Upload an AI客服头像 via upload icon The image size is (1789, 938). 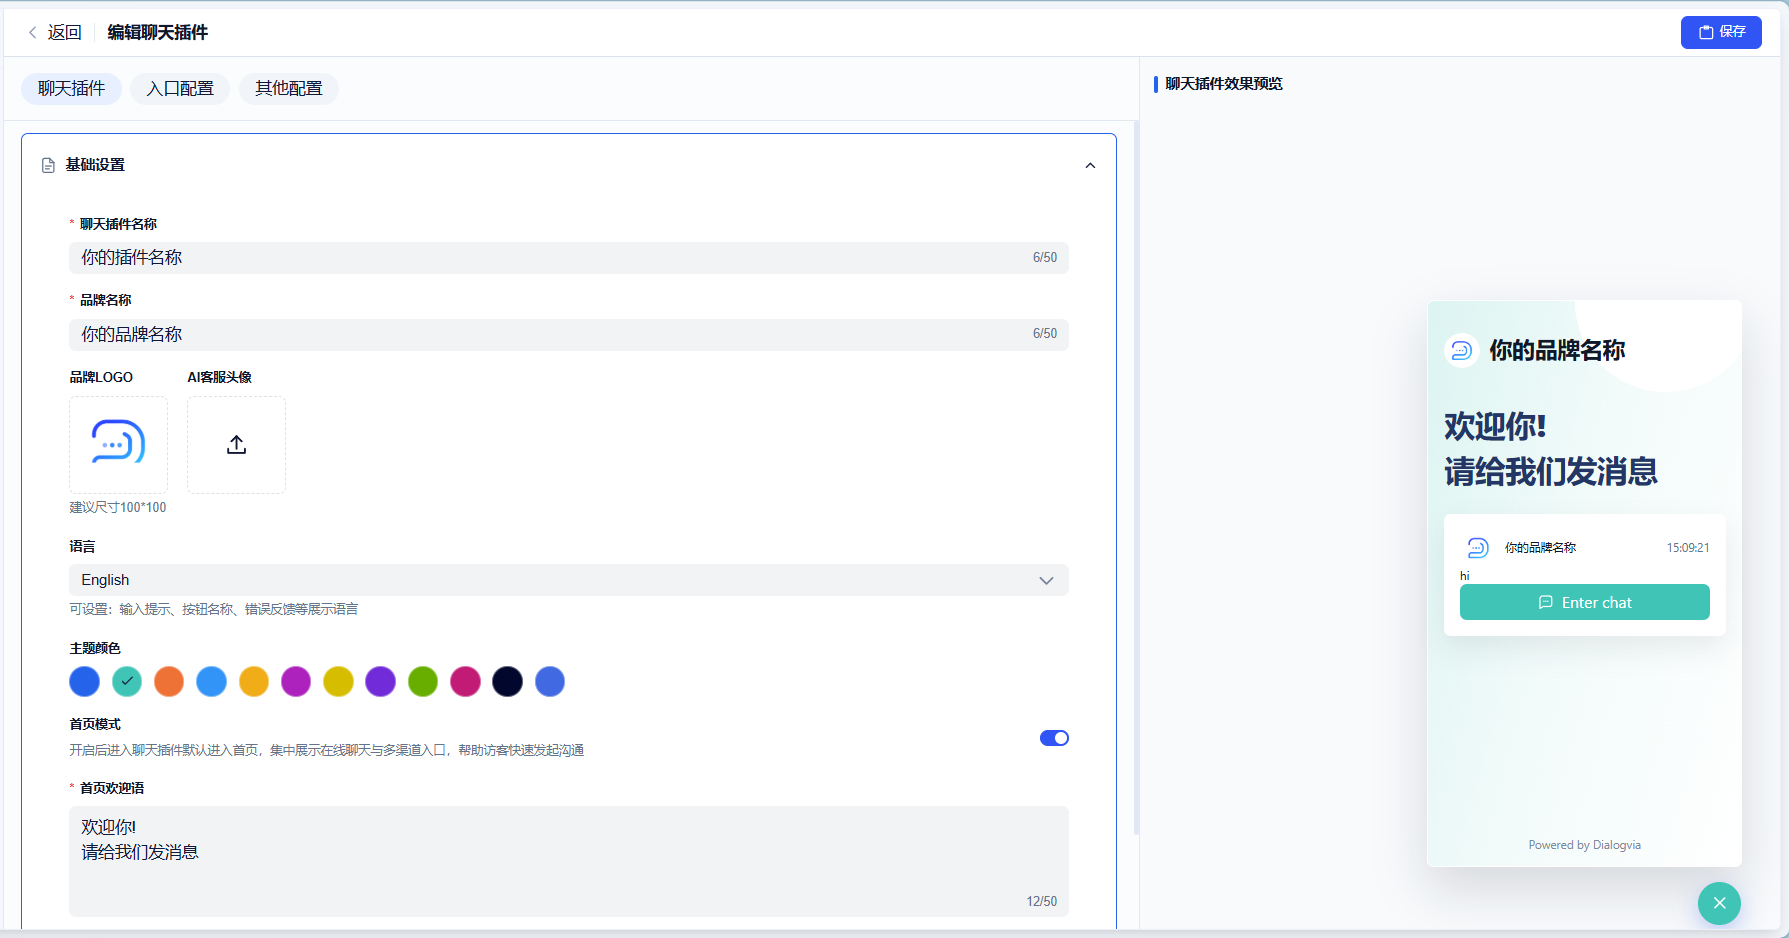coord(236,444)
